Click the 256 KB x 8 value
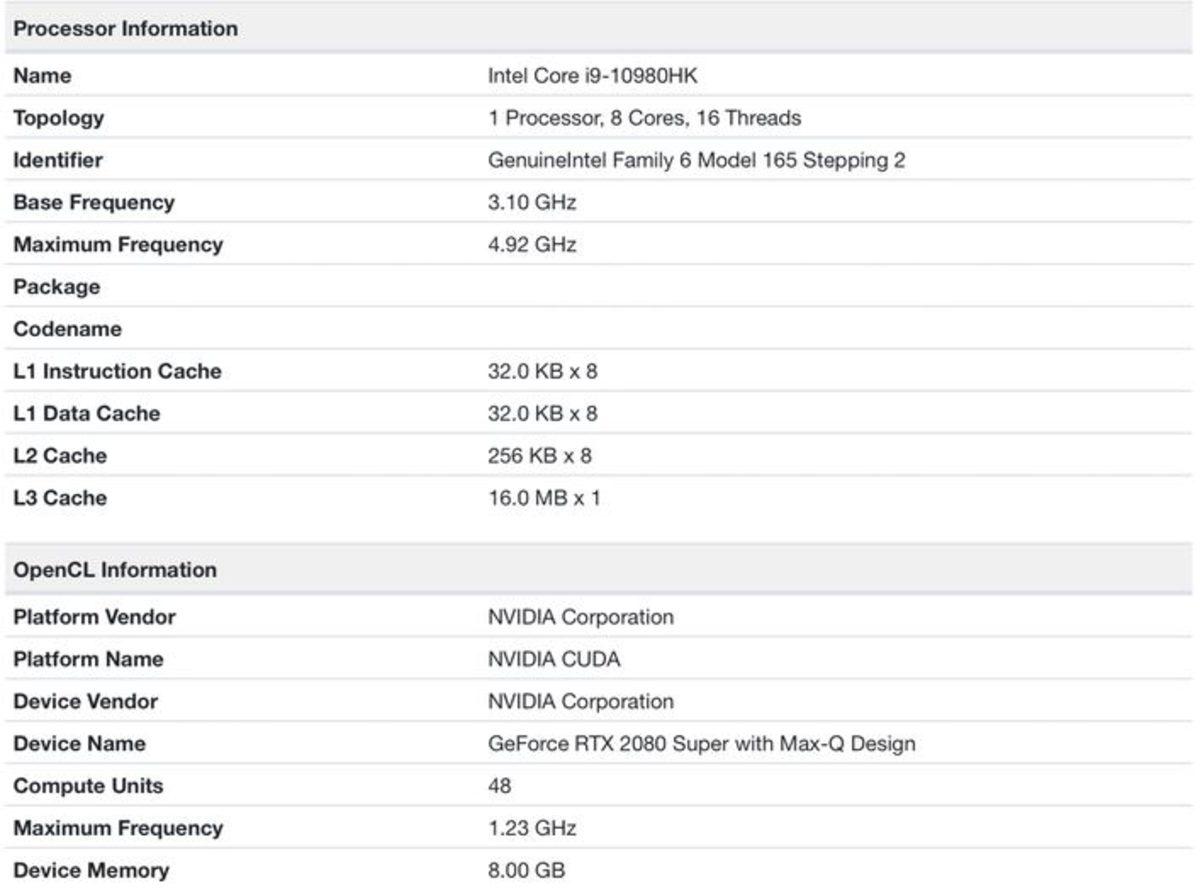1200x888 pixels. pos(539,456)
